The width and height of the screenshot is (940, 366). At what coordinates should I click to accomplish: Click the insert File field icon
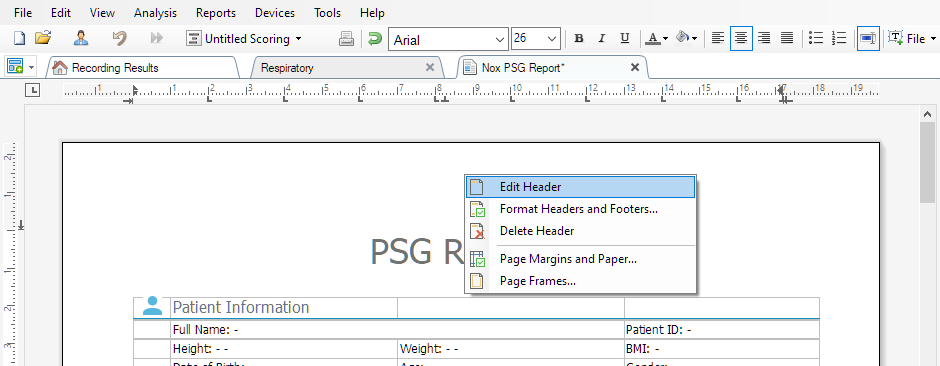[896, 38]
